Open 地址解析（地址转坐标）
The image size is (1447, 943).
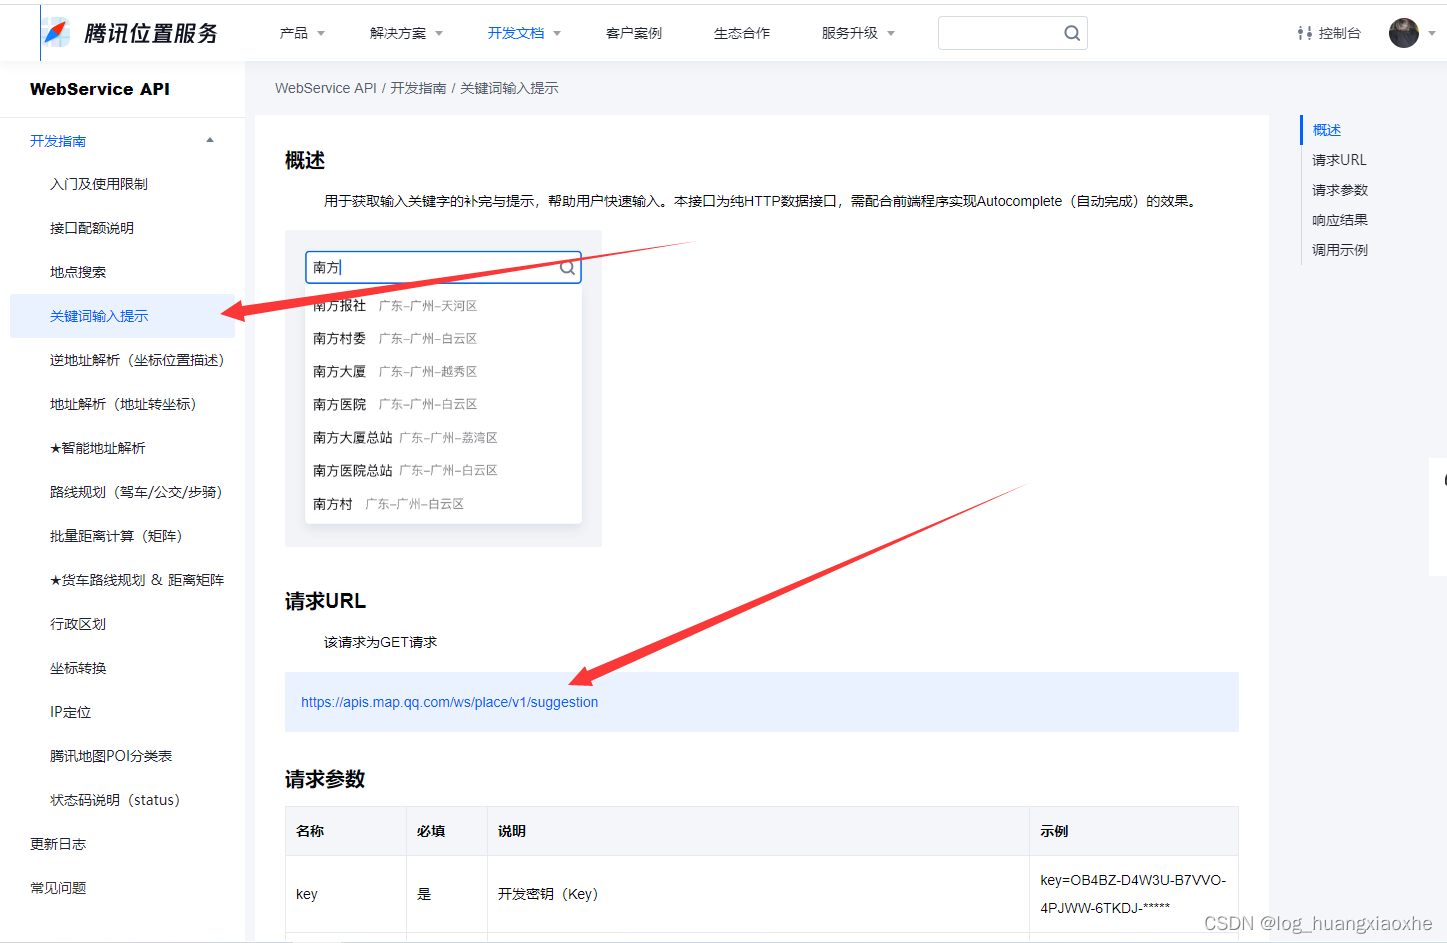click(123, 404)
